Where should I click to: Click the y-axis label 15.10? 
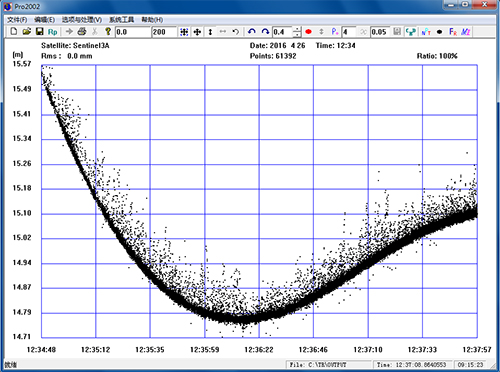(x=22, y=213)
